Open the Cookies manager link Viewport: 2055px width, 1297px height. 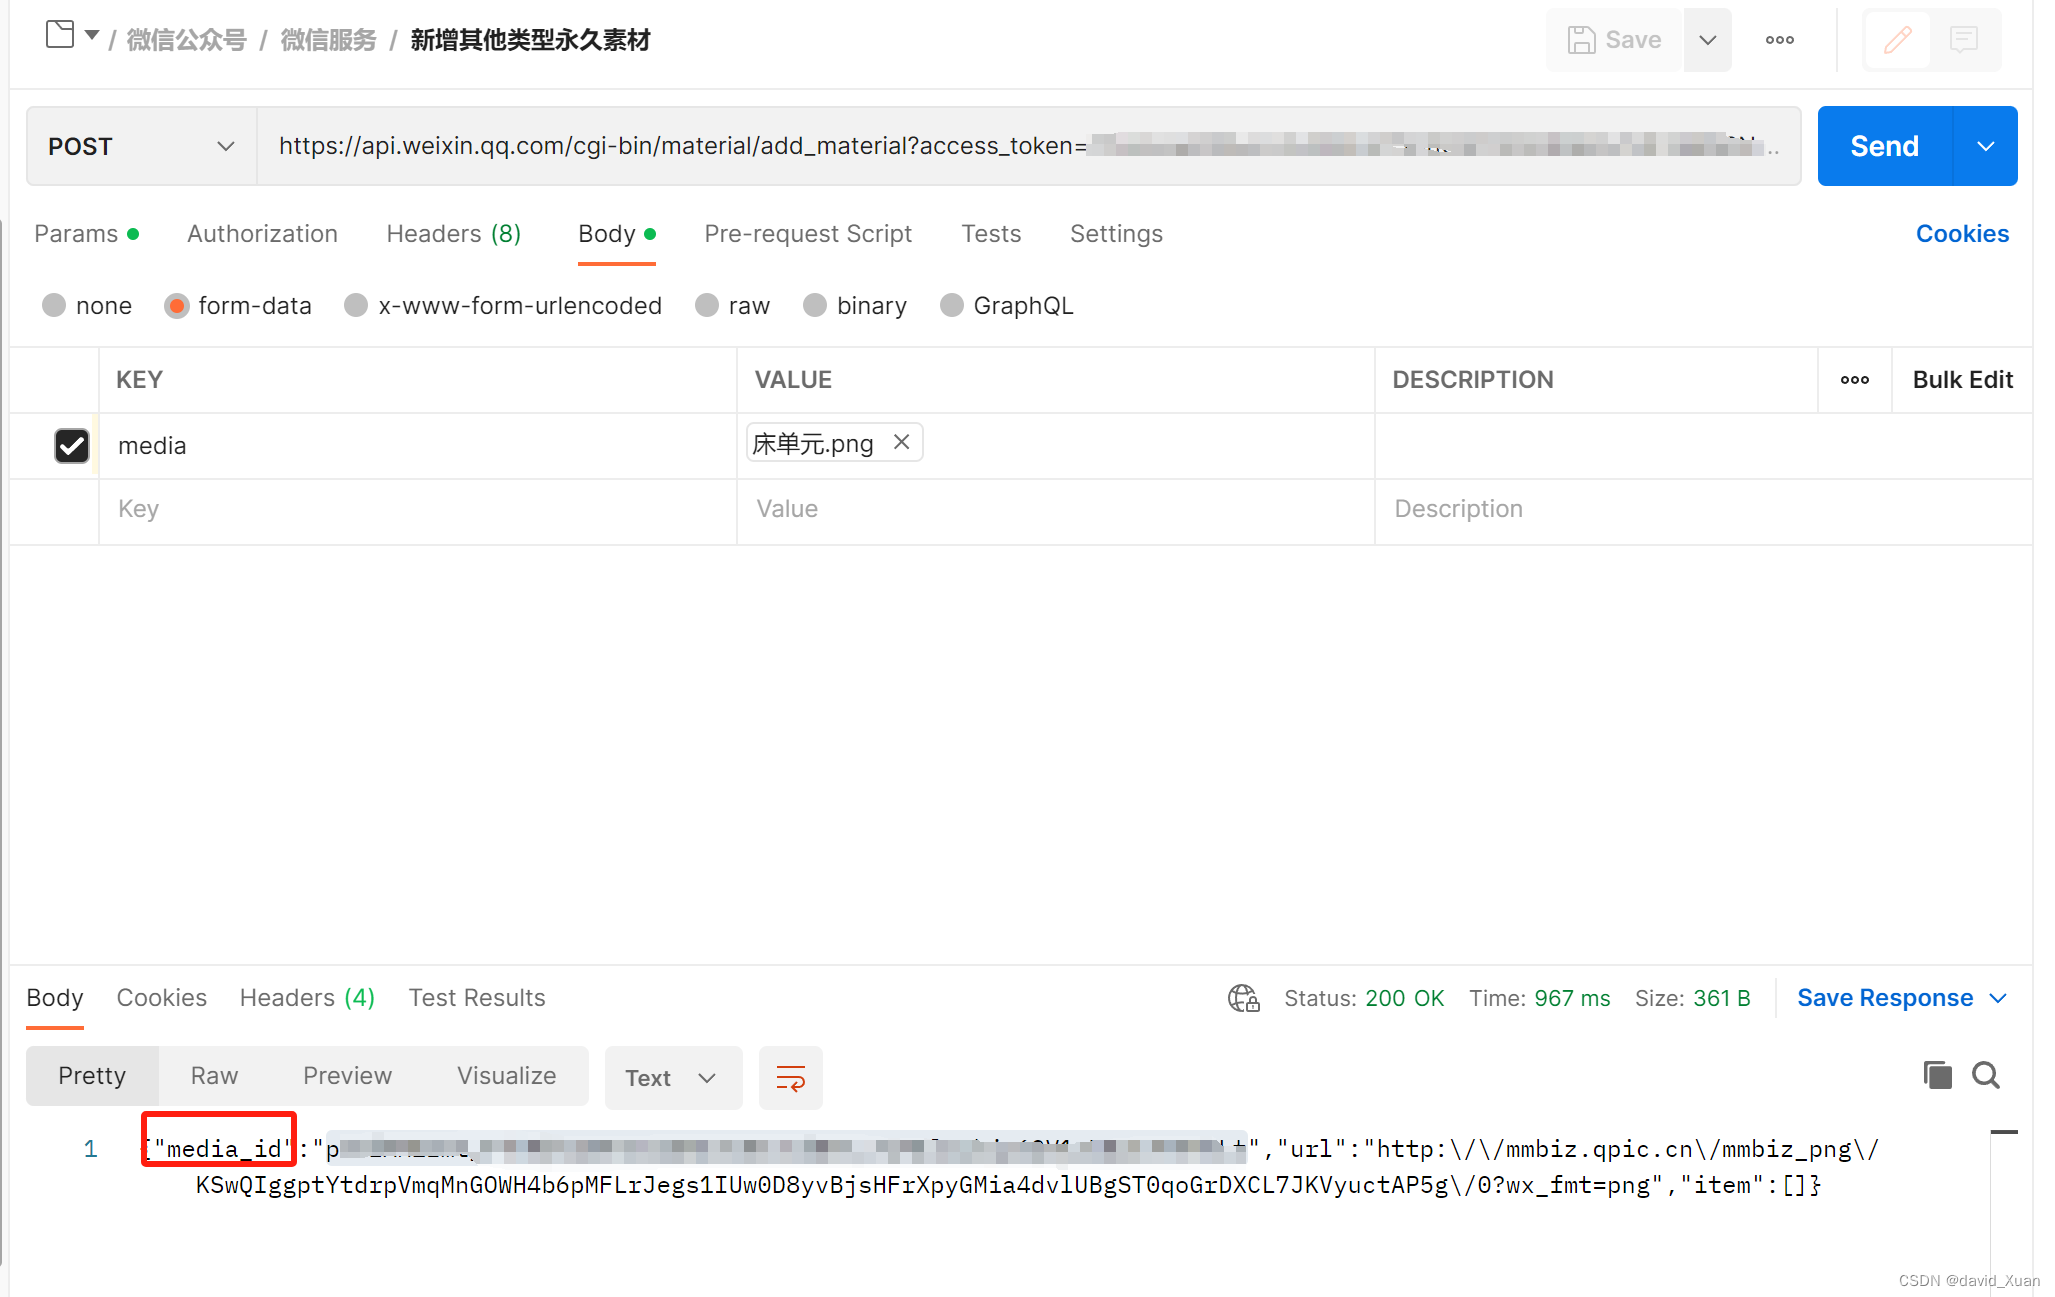click(1962, 234)
